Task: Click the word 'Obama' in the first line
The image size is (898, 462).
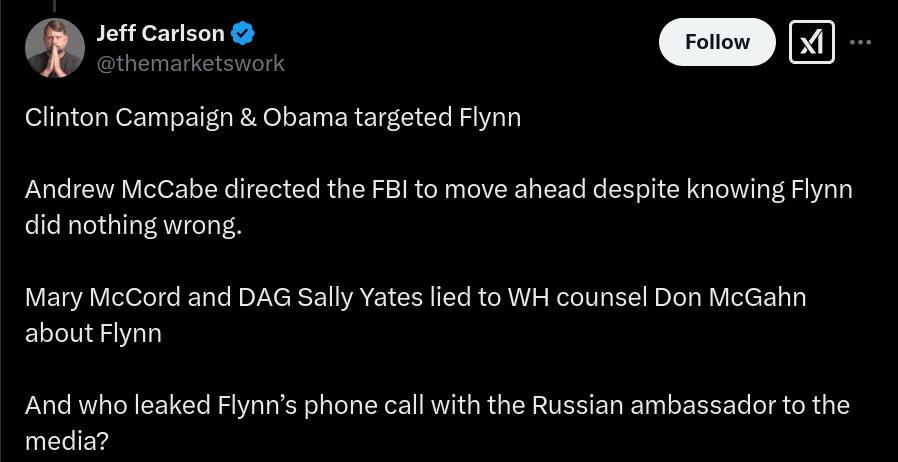Action: pos(305,117)
